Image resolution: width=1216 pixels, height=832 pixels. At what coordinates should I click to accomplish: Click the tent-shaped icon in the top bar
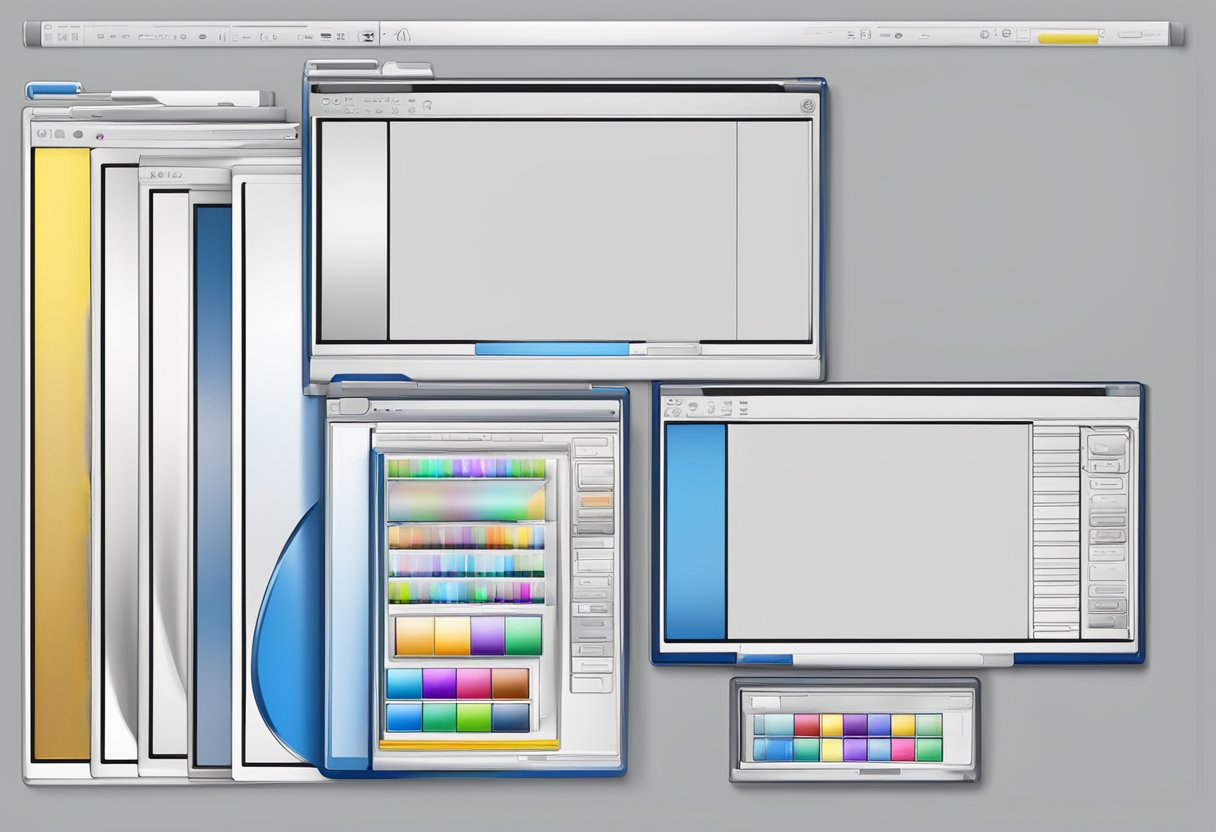click(x=402, y=35)
